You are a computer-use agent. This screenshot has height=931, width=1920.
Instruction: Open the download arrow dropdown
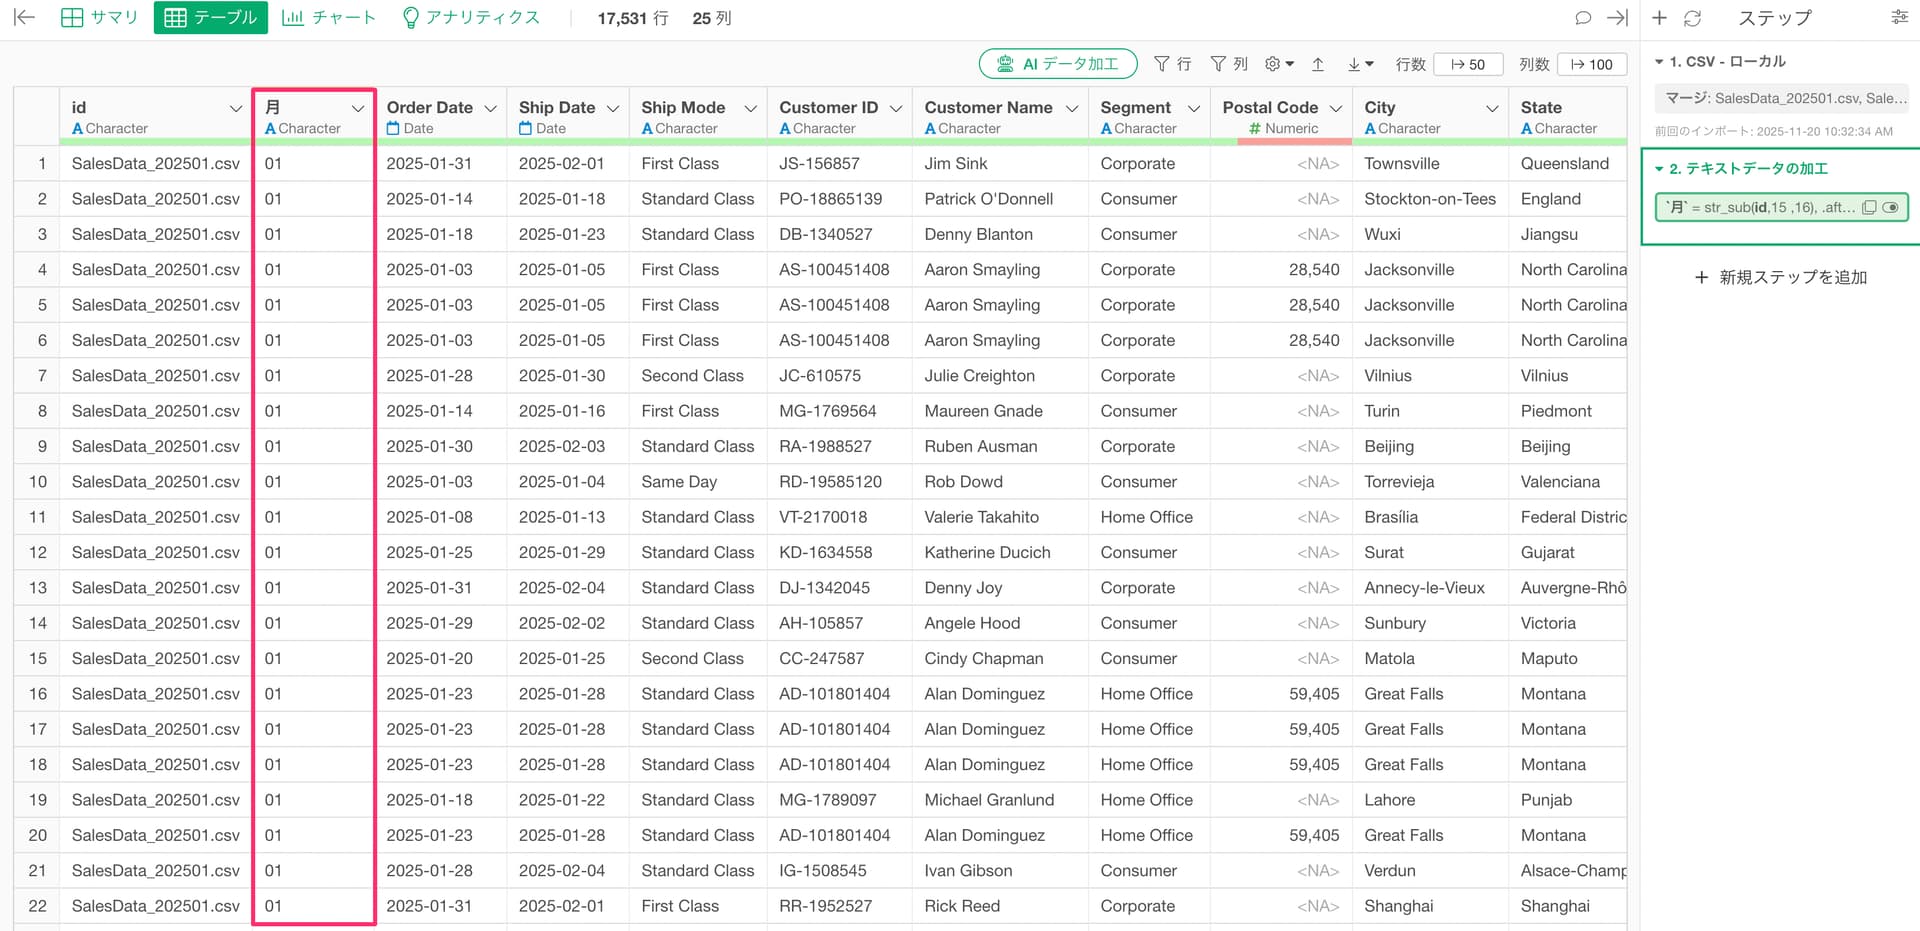1360,64
